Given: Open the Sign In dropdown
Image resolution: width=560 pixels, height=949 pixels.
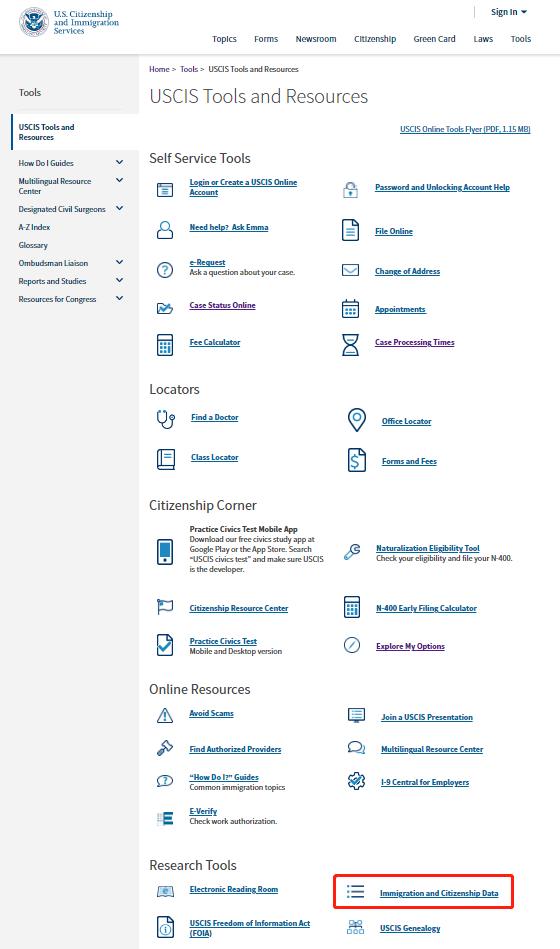Looking at the screenshot, I should pos(509,12).
